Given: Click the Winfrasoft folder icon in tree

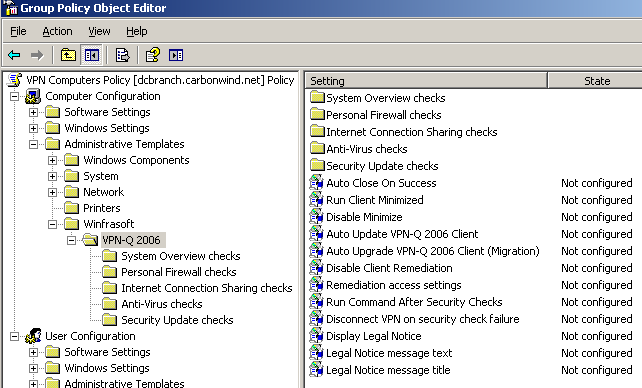Looking at the screenshot, I should point(71,224).
